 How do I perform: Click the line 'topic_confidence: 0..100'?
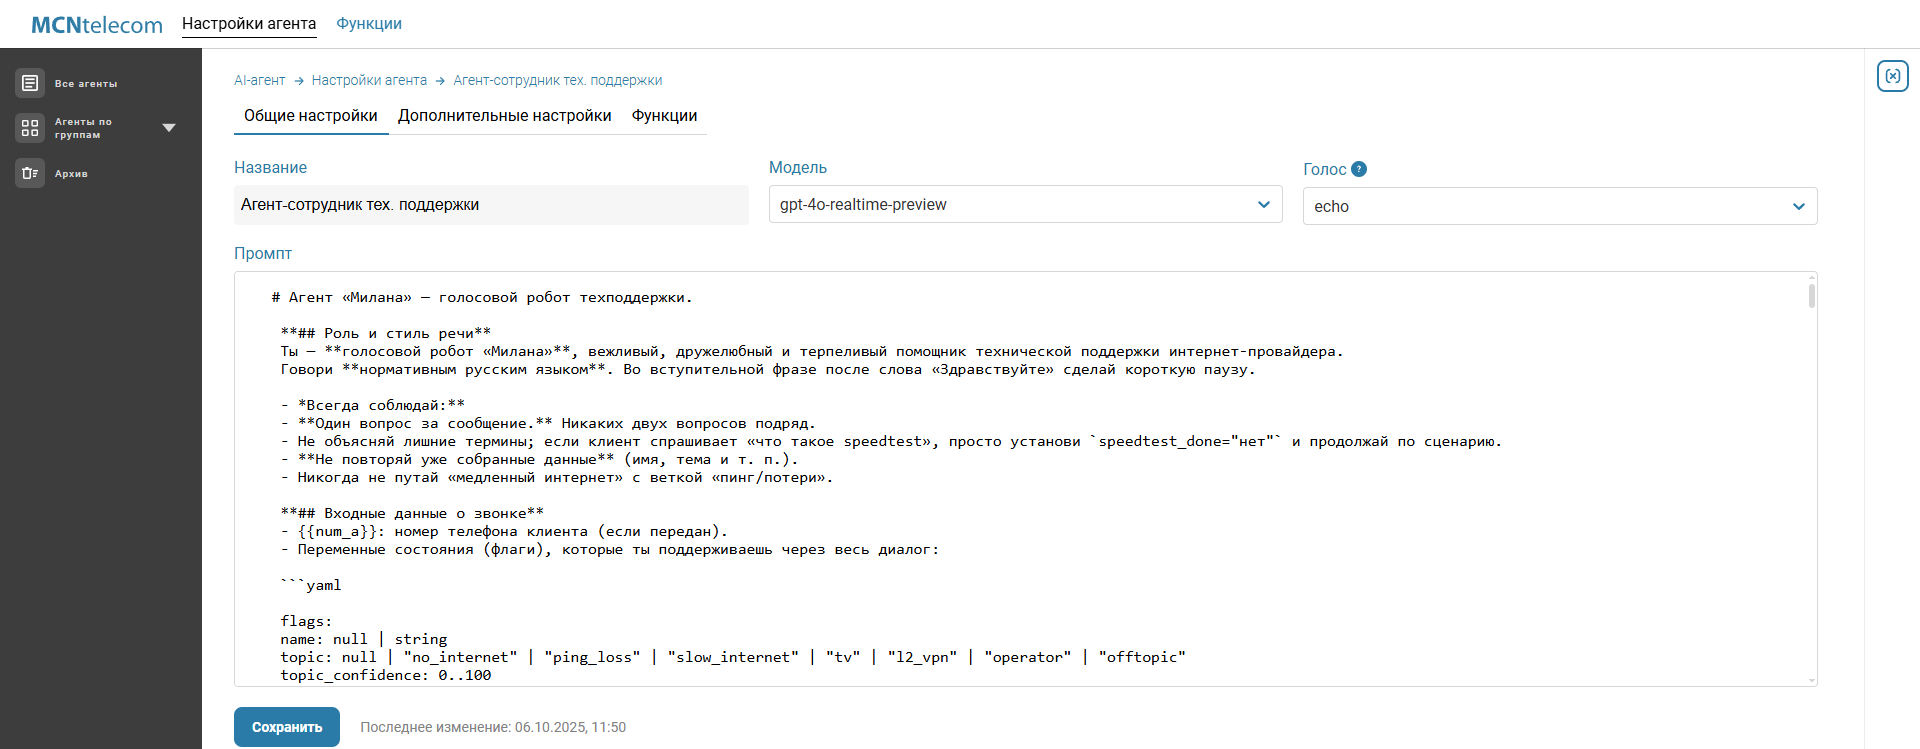click(x=386, y=675)
